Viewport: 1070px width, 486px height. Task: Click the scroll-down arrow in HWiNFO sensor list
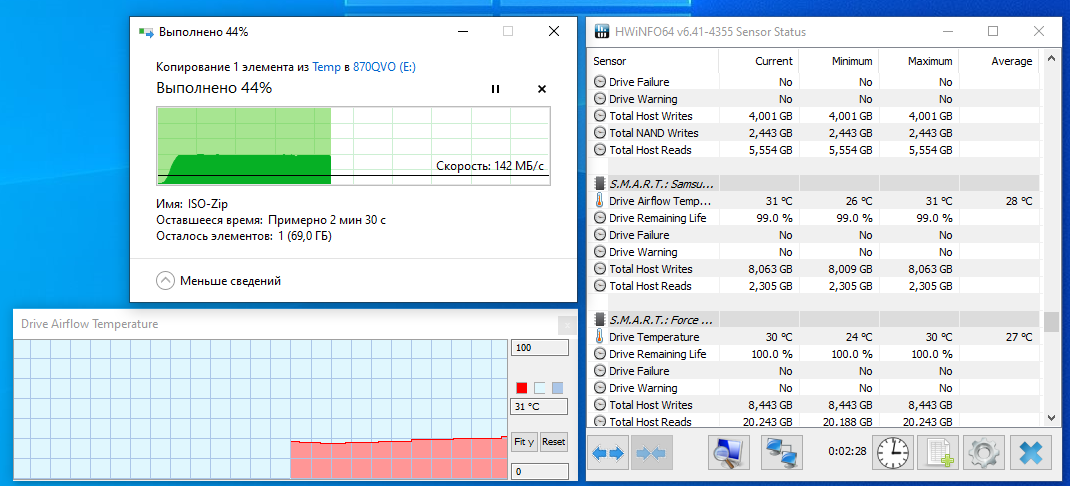coord(1050,417)
